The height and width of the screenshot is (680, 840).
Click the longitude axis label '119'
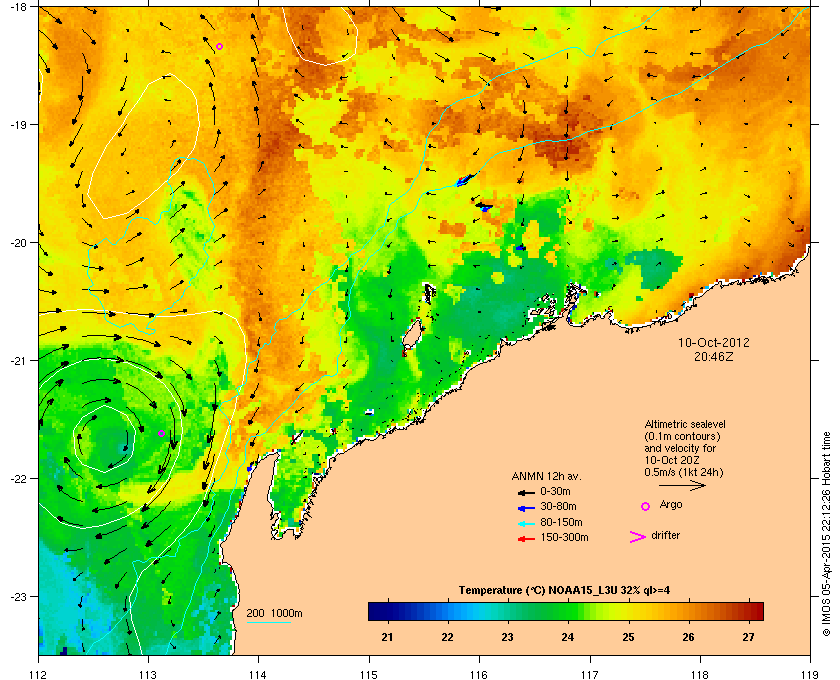(x=810, y=675)
